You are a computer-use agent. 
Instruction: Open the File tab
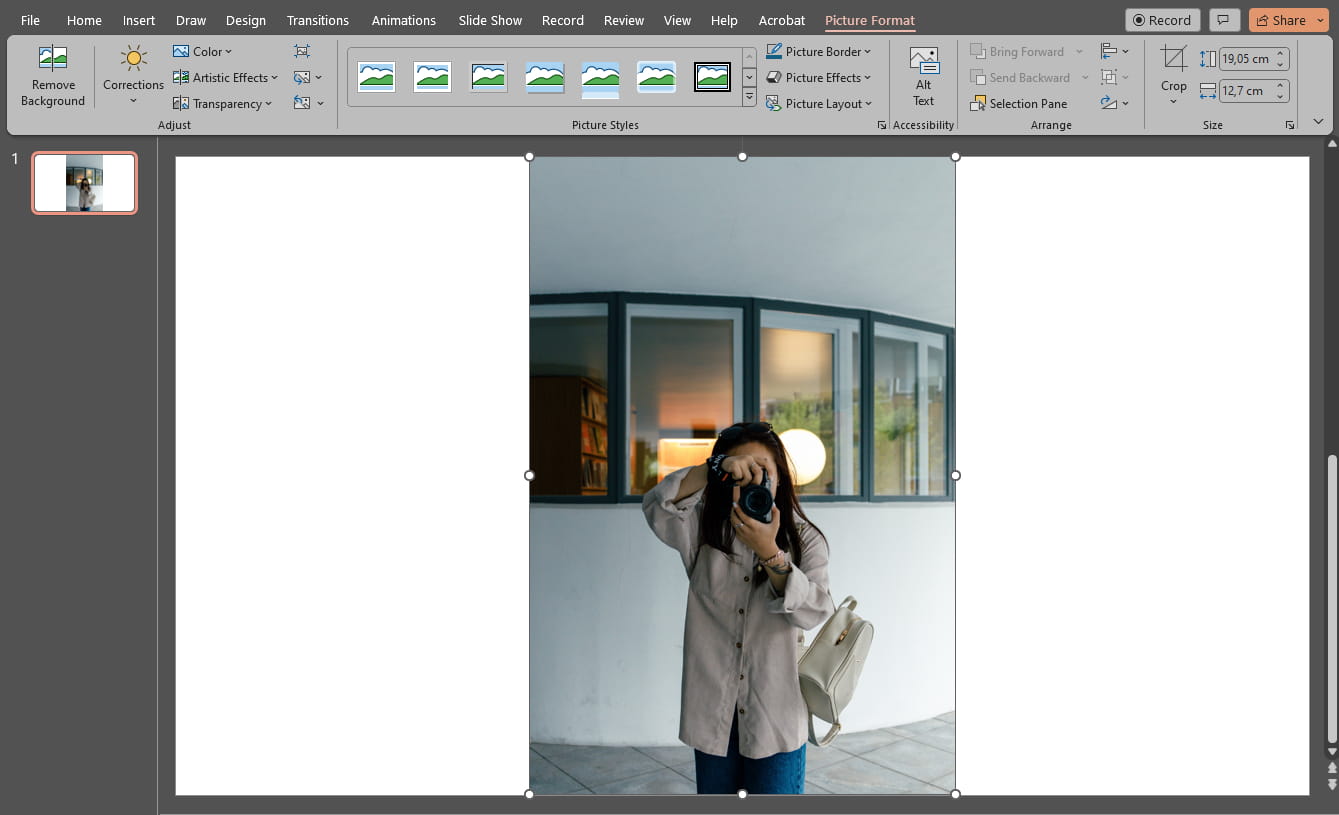pyautogui.click(x=31, y=20)
